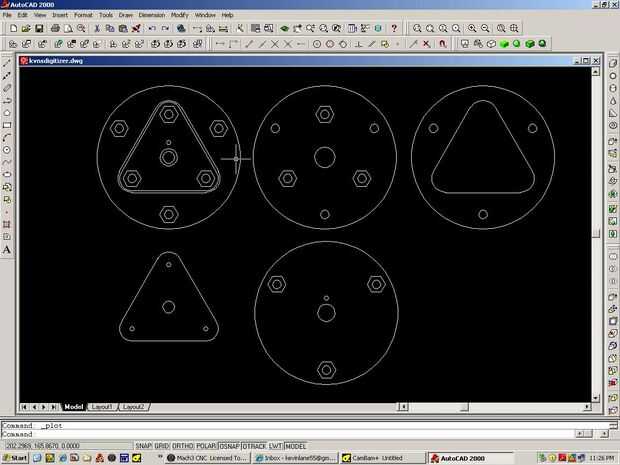Viewport: 620px width, 465px height.
Task: Select the Hatch tool
Action: (7, 224)
